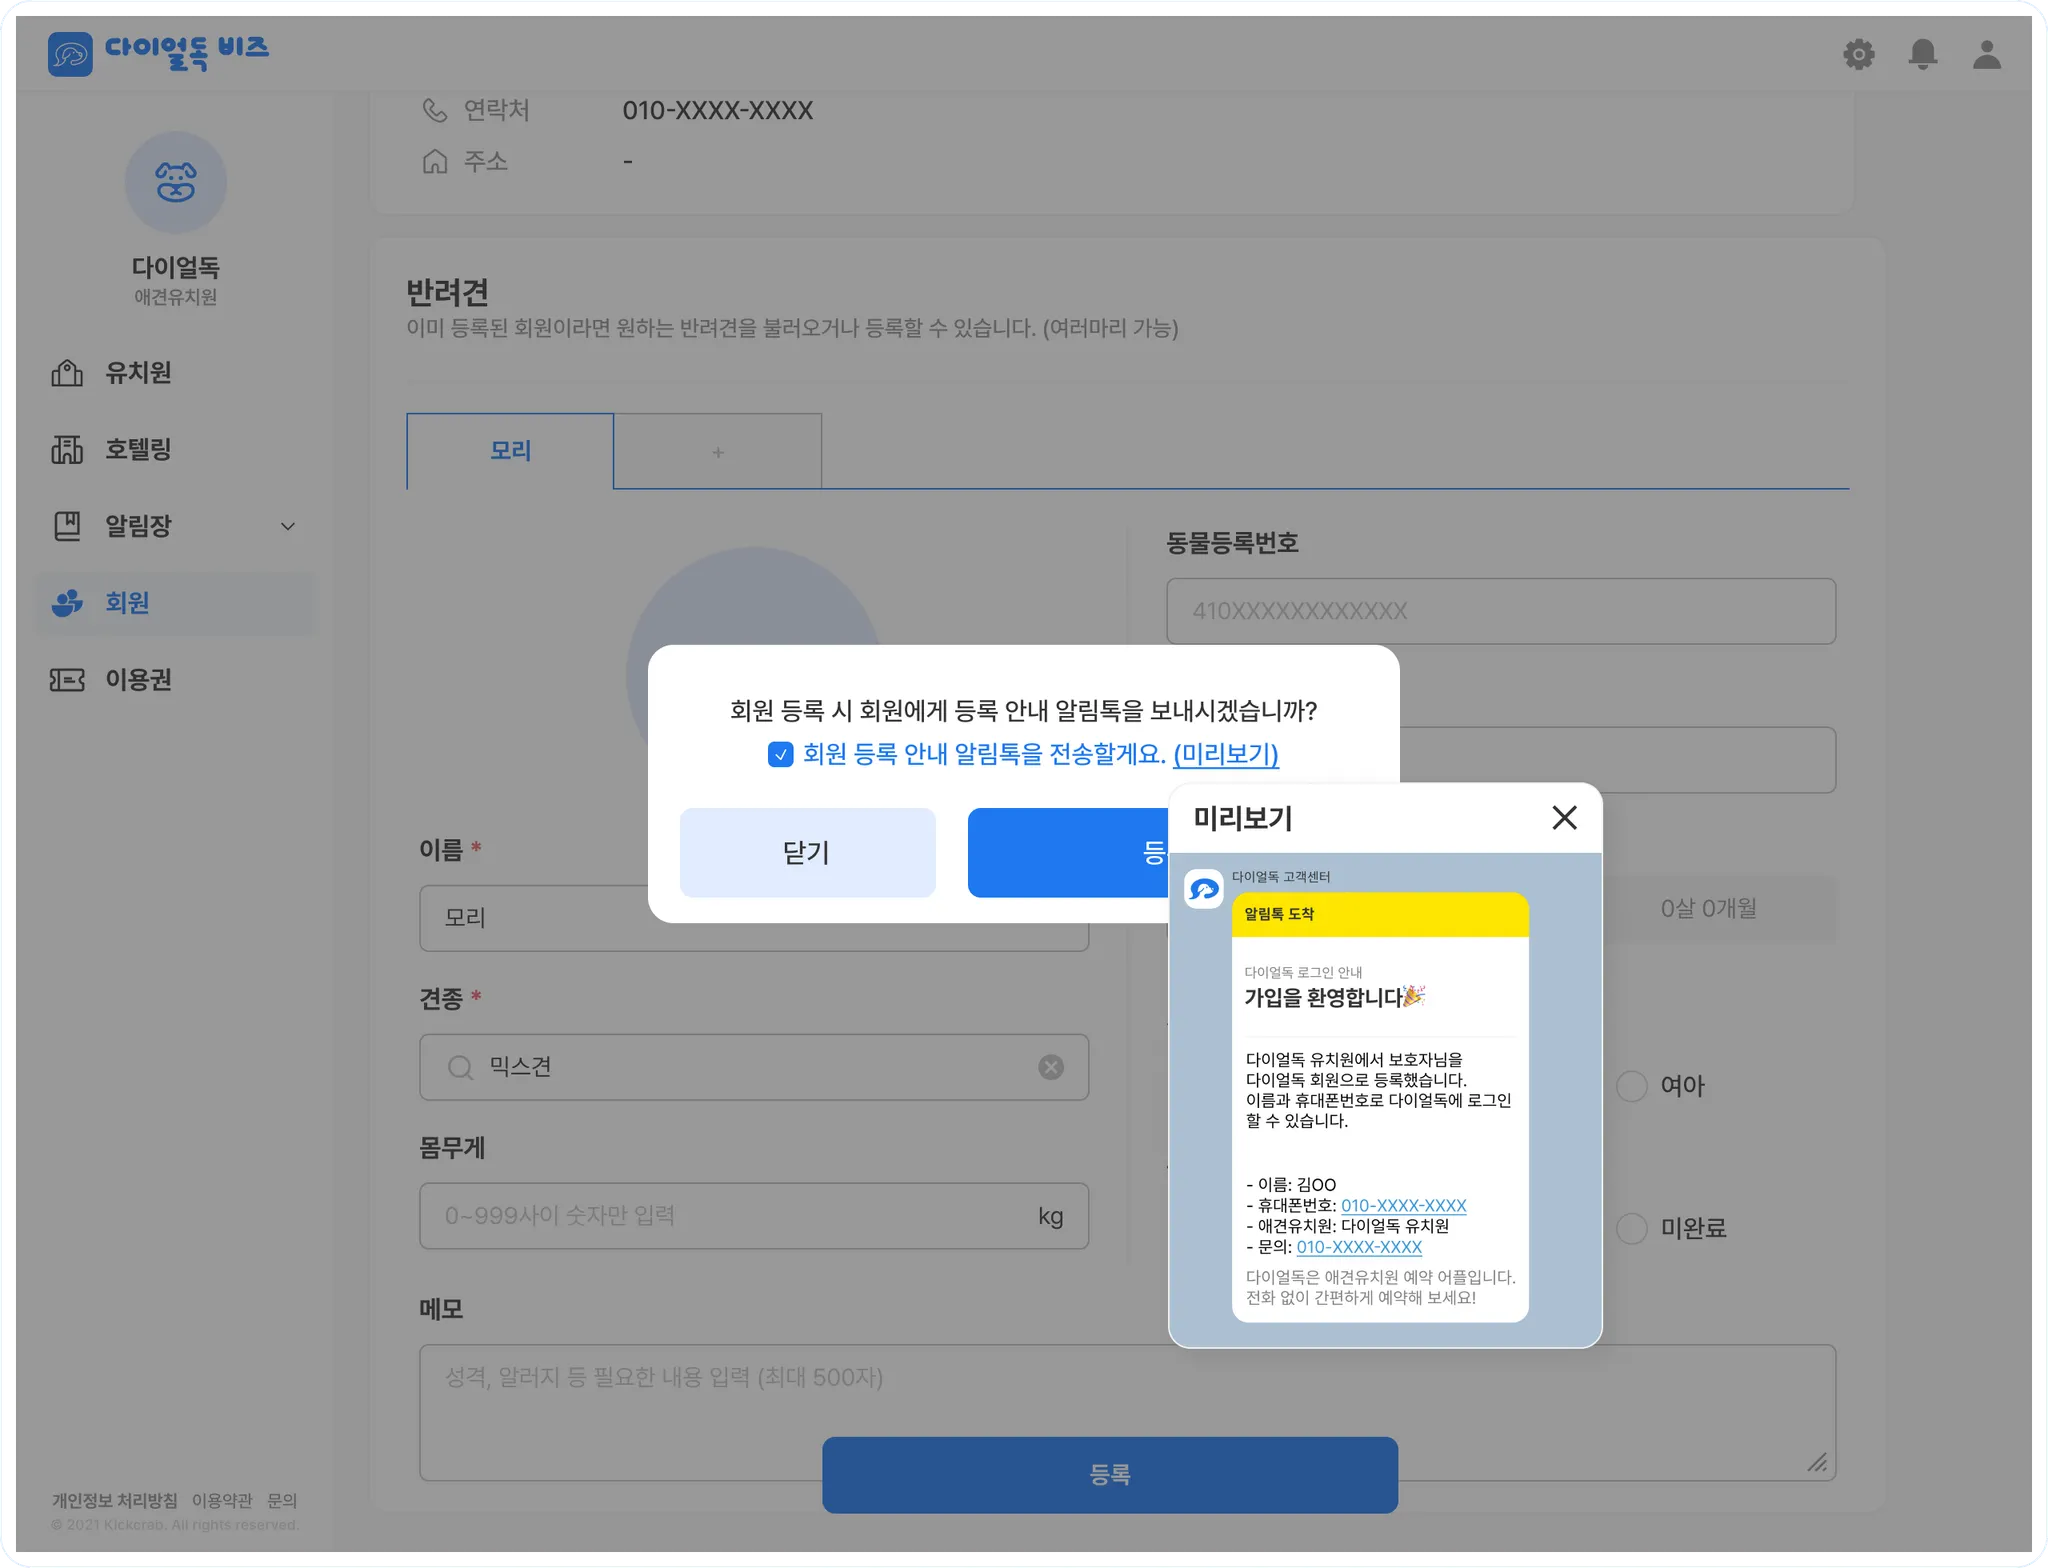The image size is (2048, 1568).
Task: Open the (미리보기) preview link
Action: (1225, 754)
